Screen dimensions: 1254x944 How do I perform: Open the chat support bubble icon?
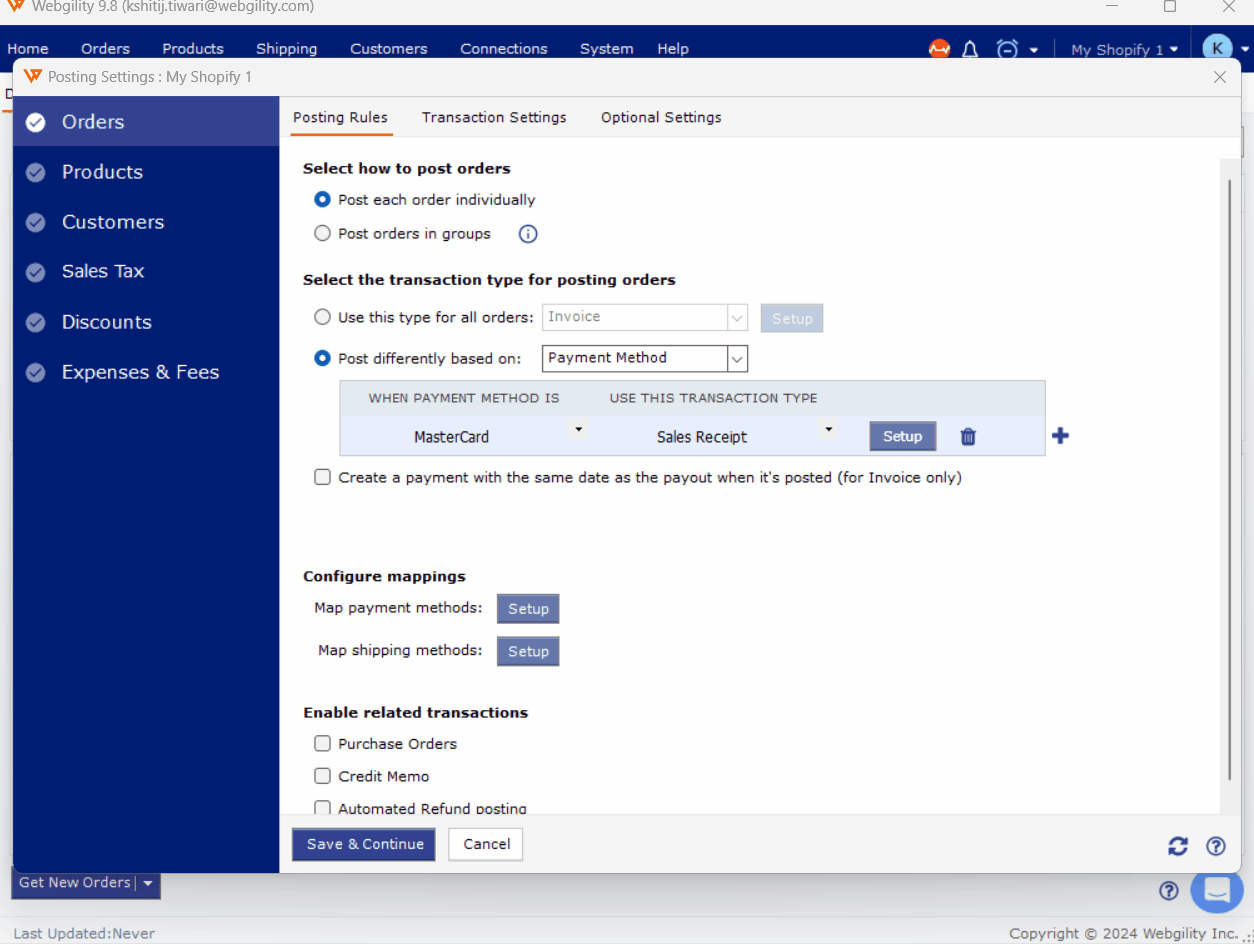[1216, 889]
